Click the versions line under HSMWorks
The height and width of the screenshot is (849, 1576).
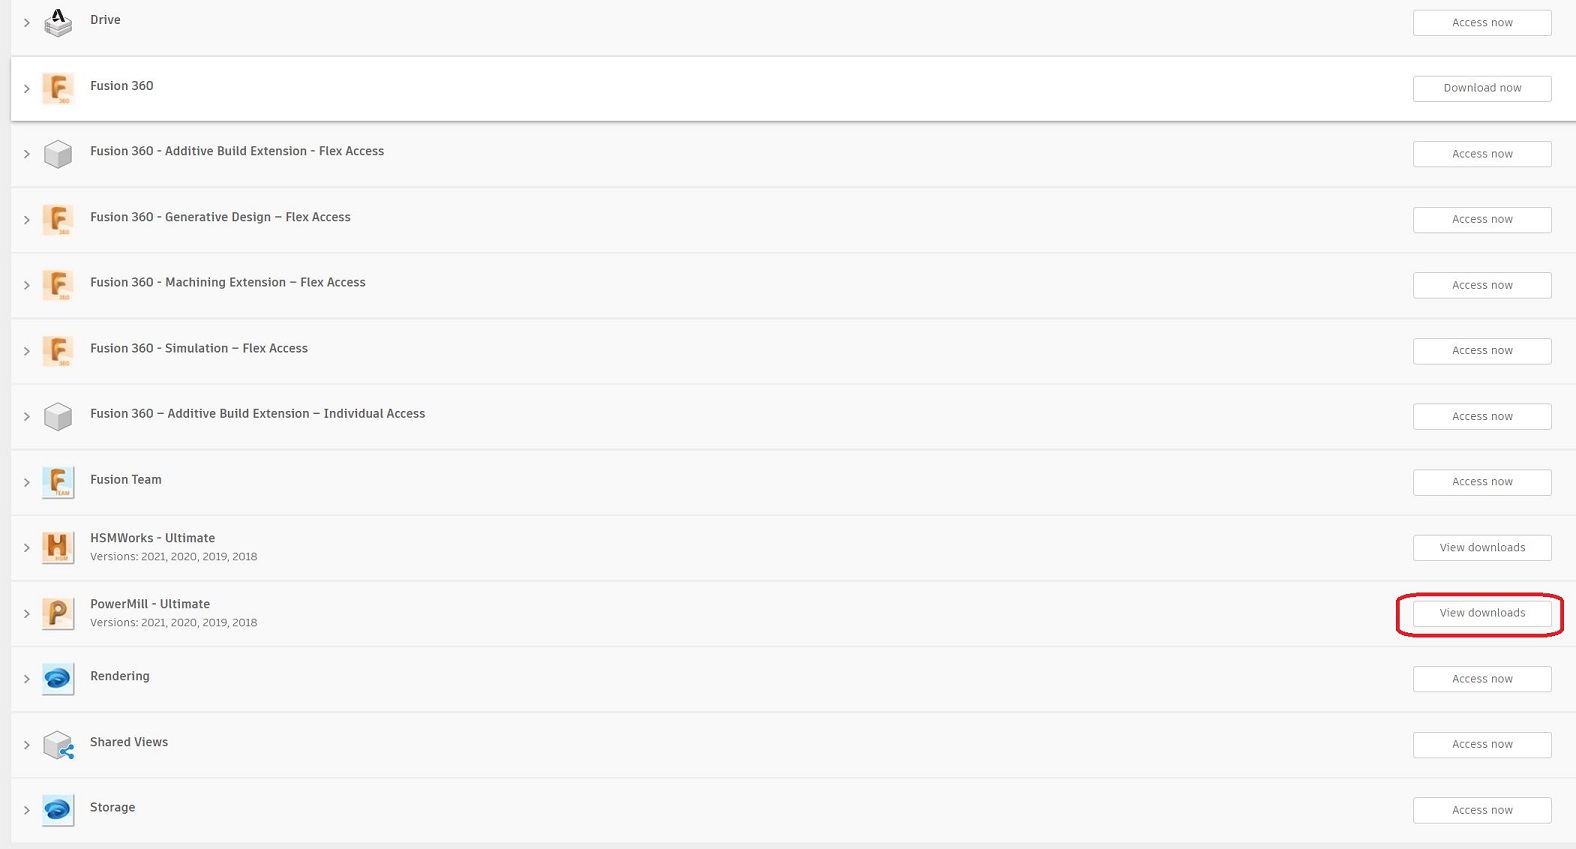tap(174, 557)
